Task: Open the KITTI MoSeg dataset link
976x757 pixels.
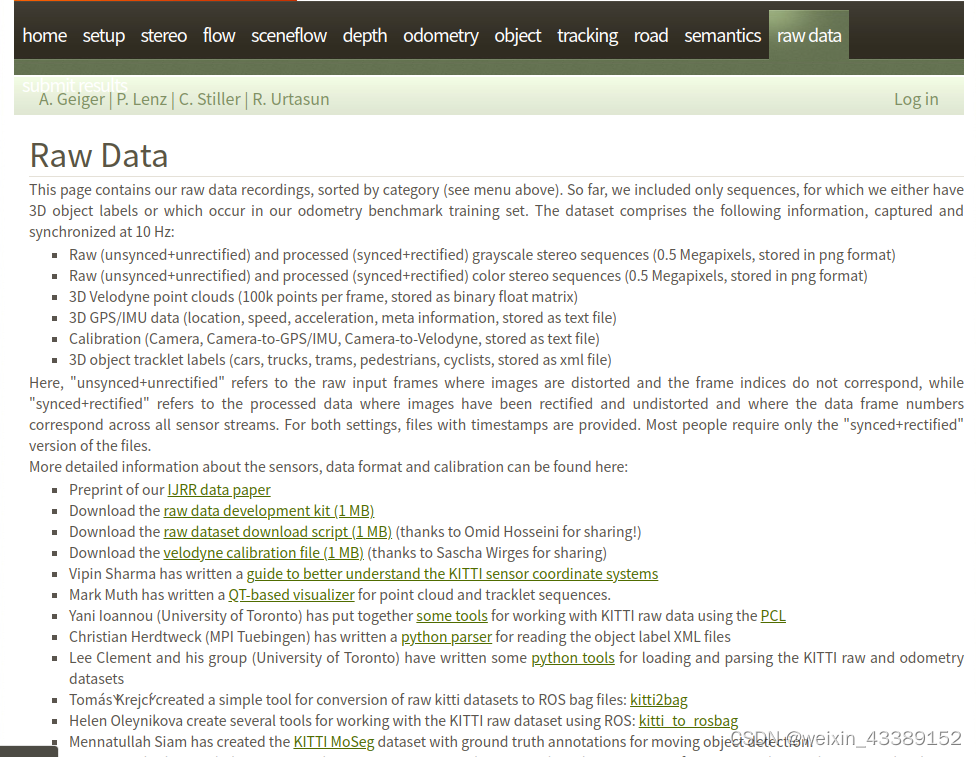Action: [334, 742]
